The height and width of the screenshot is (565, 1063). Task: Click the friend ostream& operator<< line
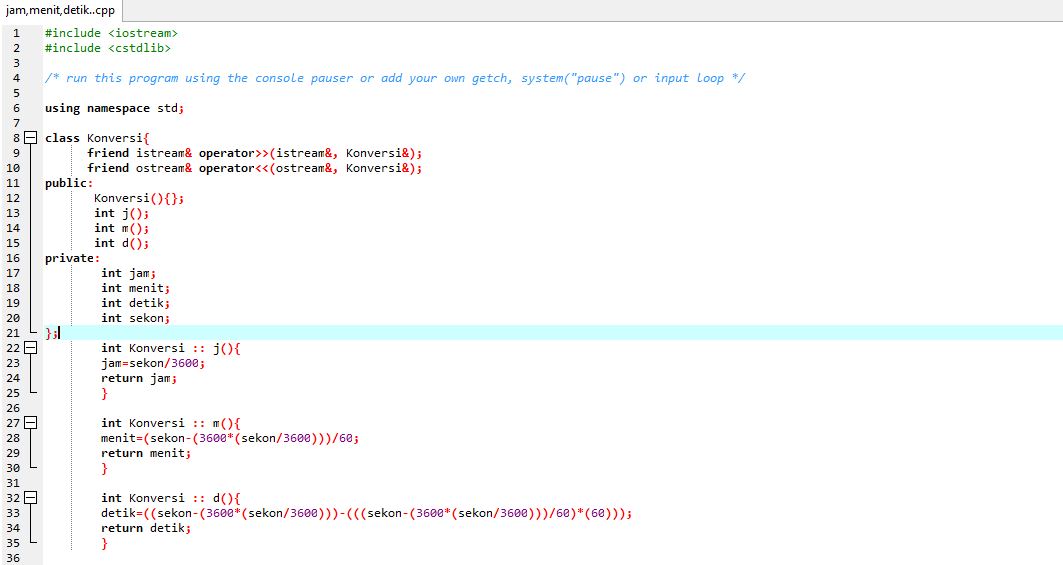point(254,168)
